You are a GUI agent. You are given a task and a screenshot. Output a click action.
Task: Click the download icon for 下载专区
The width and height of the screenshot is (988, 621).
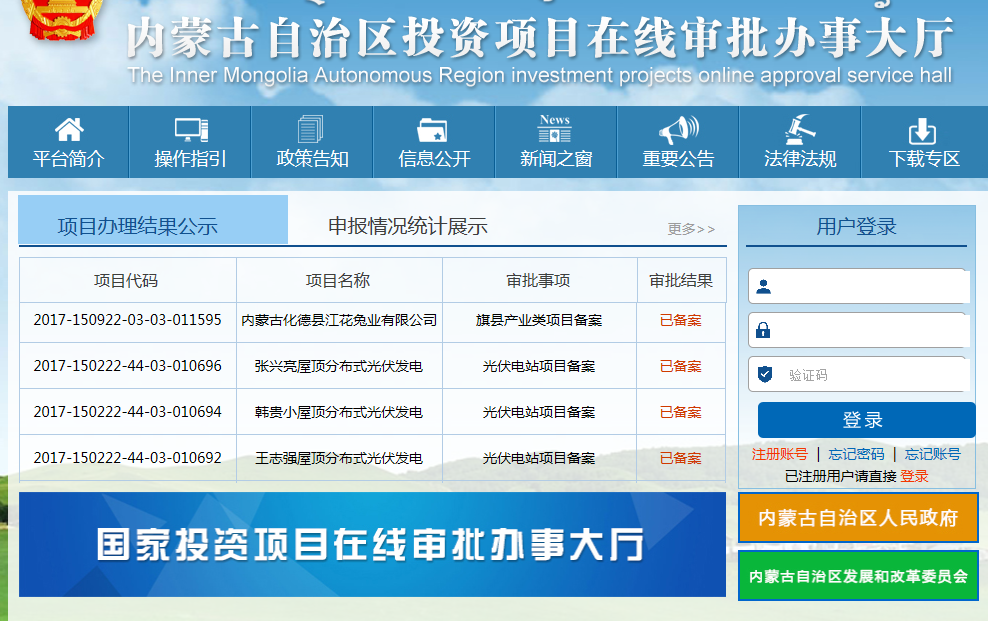pyautogui.click(x=922, y=131)
